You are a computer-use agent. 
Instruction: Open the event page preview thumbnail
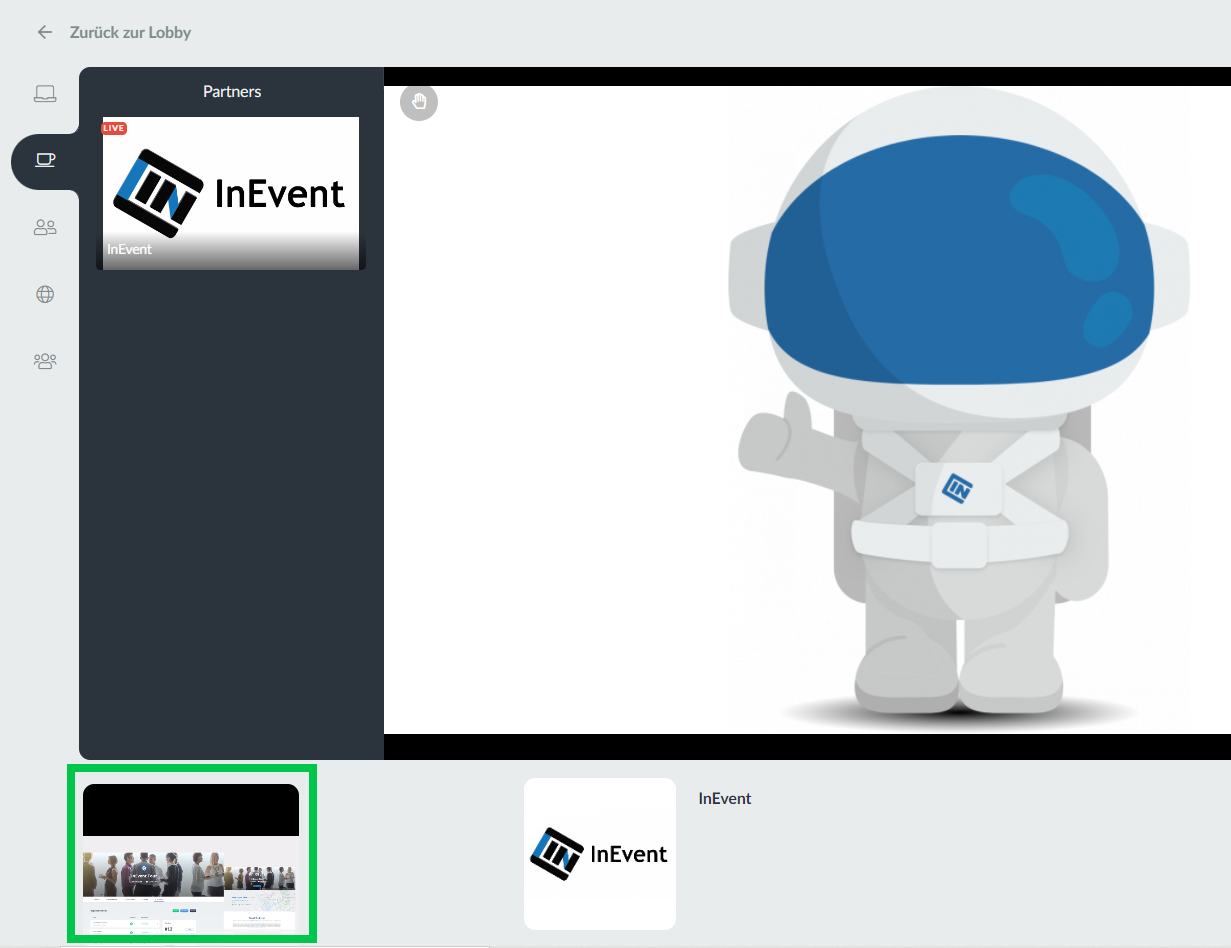191,858
